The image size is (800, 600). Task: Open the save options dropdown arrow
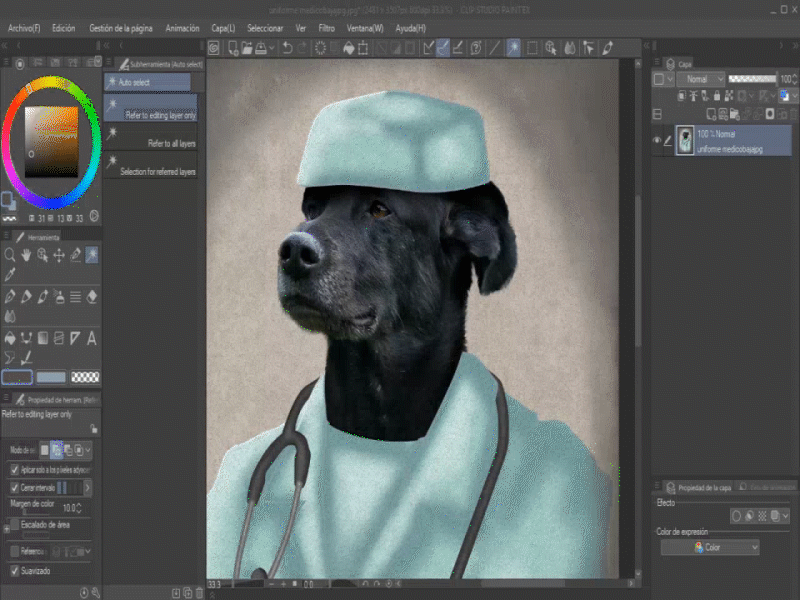[x=271, y=48]
